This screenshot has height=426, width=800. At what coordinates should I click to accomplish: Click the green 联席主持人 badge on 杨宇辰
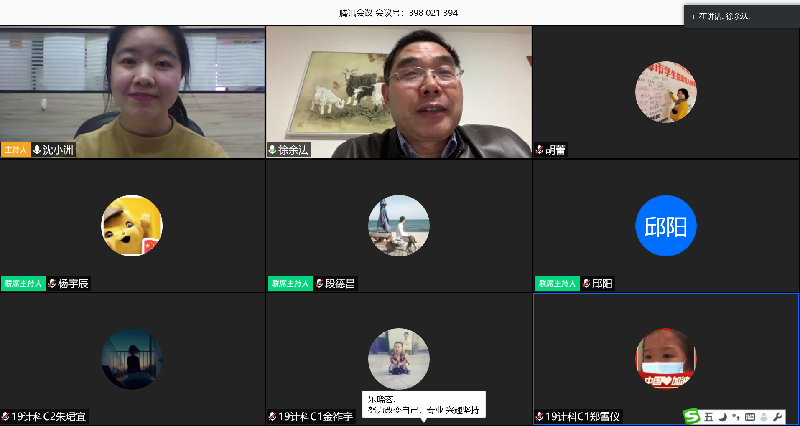(x=23, y=284)
